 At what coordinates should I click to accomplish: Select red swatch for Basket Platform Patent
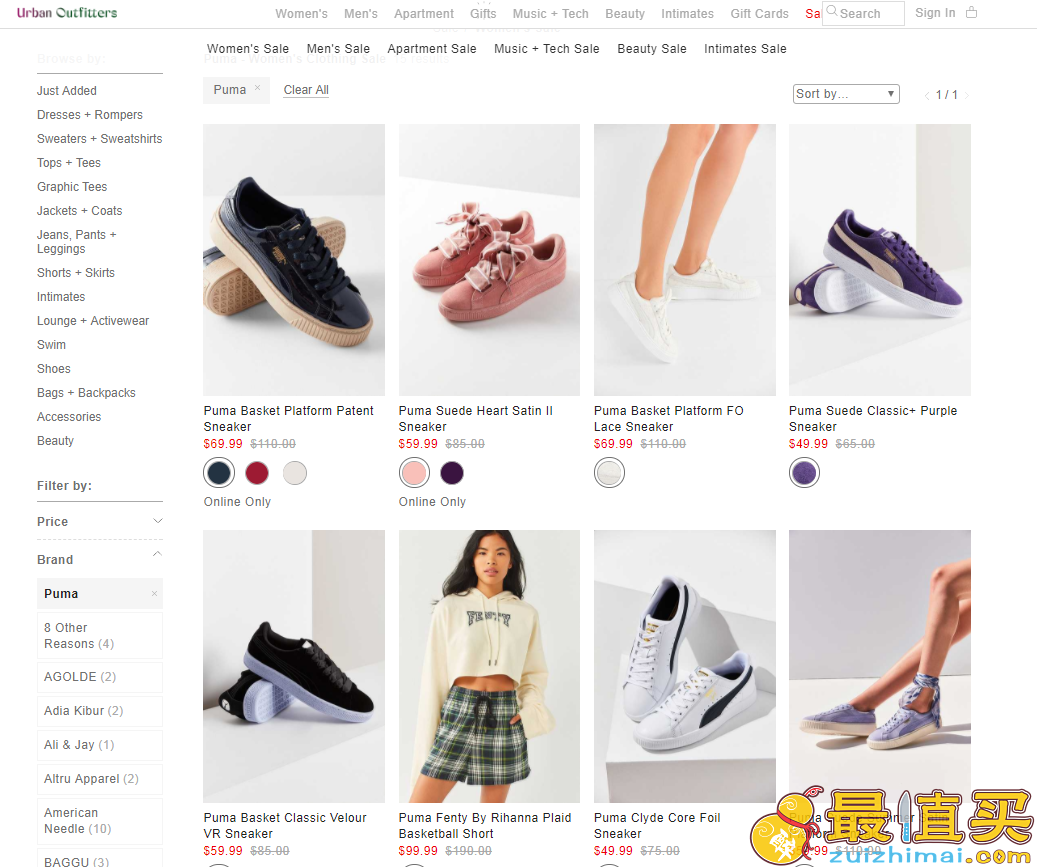(x=257, y=473)
